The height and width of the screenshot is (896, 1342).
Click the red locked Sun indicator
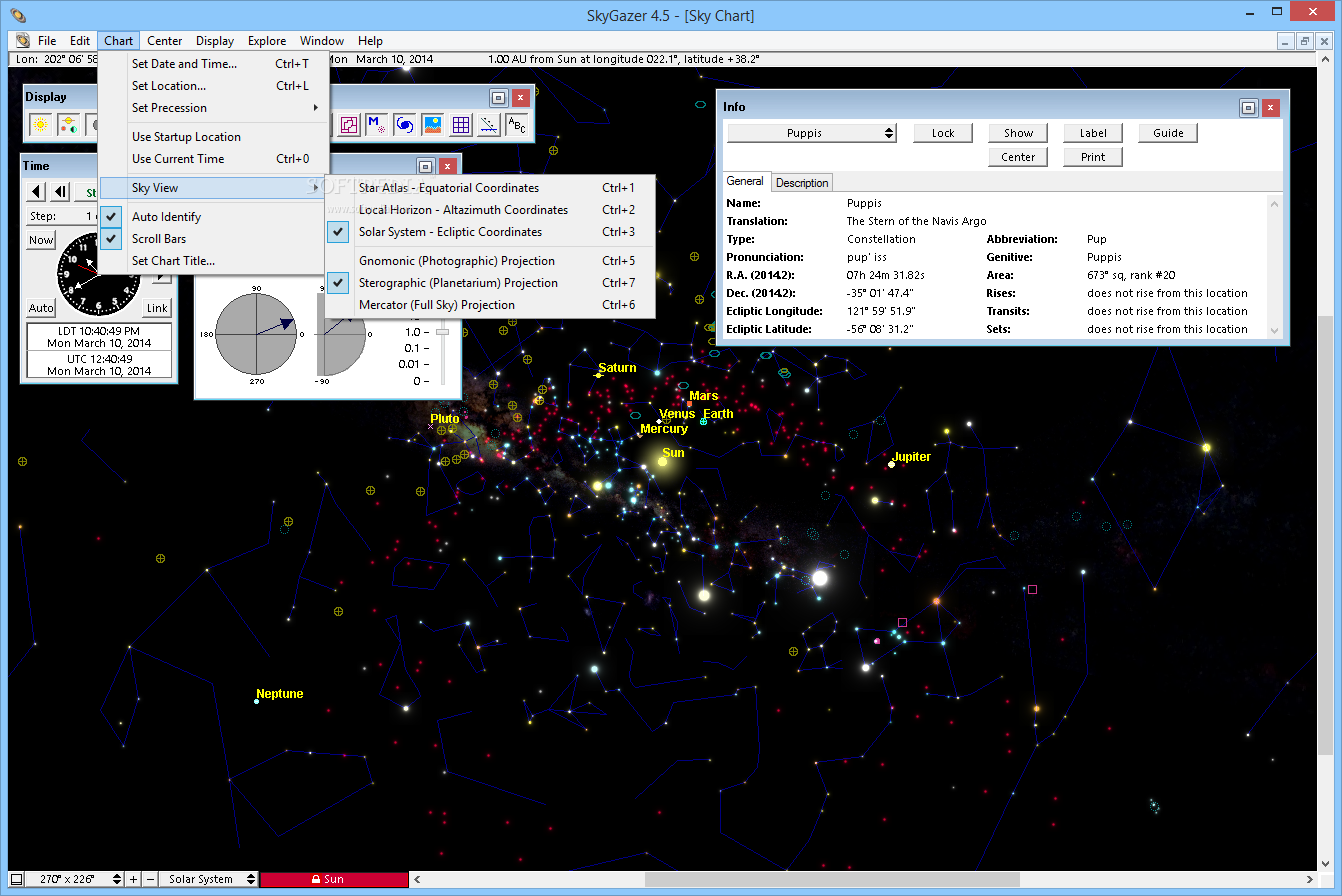coord(334,879)
